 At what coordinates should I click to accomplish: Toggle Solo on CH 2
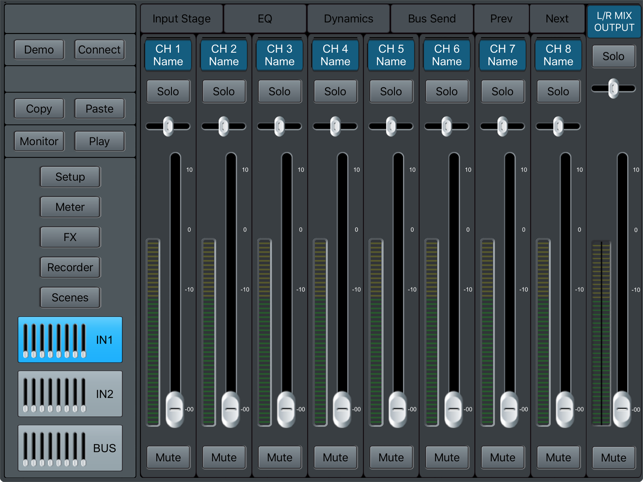(224, 91)
